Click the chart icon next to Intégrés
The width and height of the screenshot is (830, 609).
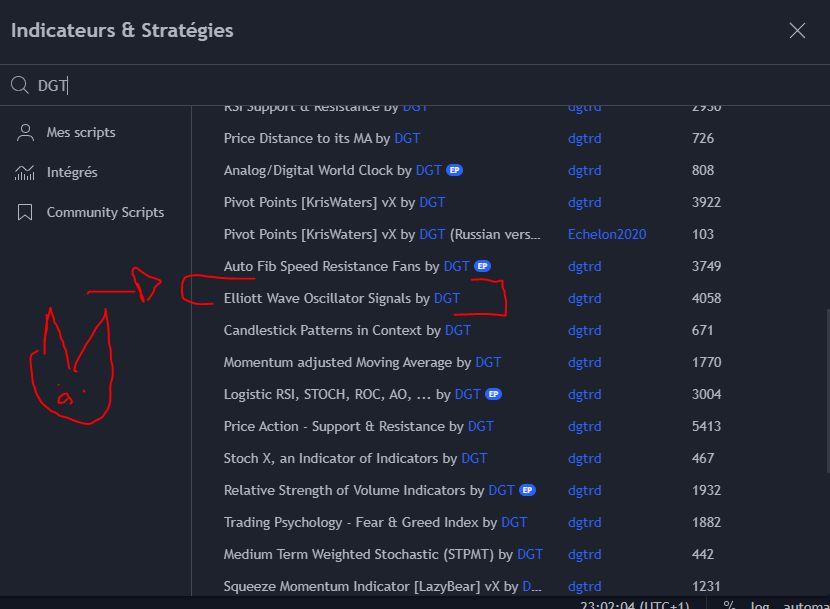click(x=25, y=171)
